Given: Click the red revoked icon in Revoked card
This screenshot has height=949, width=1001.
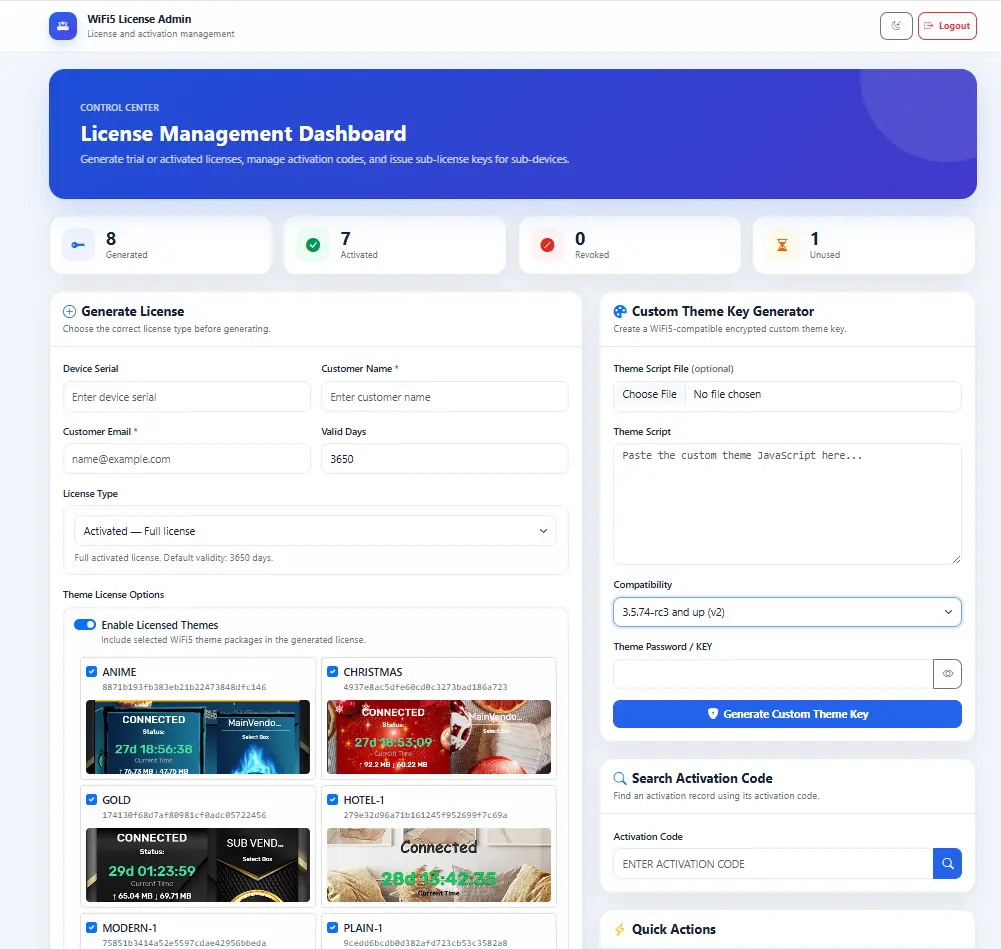Looking at the screenshot, I should pos(547,245).
